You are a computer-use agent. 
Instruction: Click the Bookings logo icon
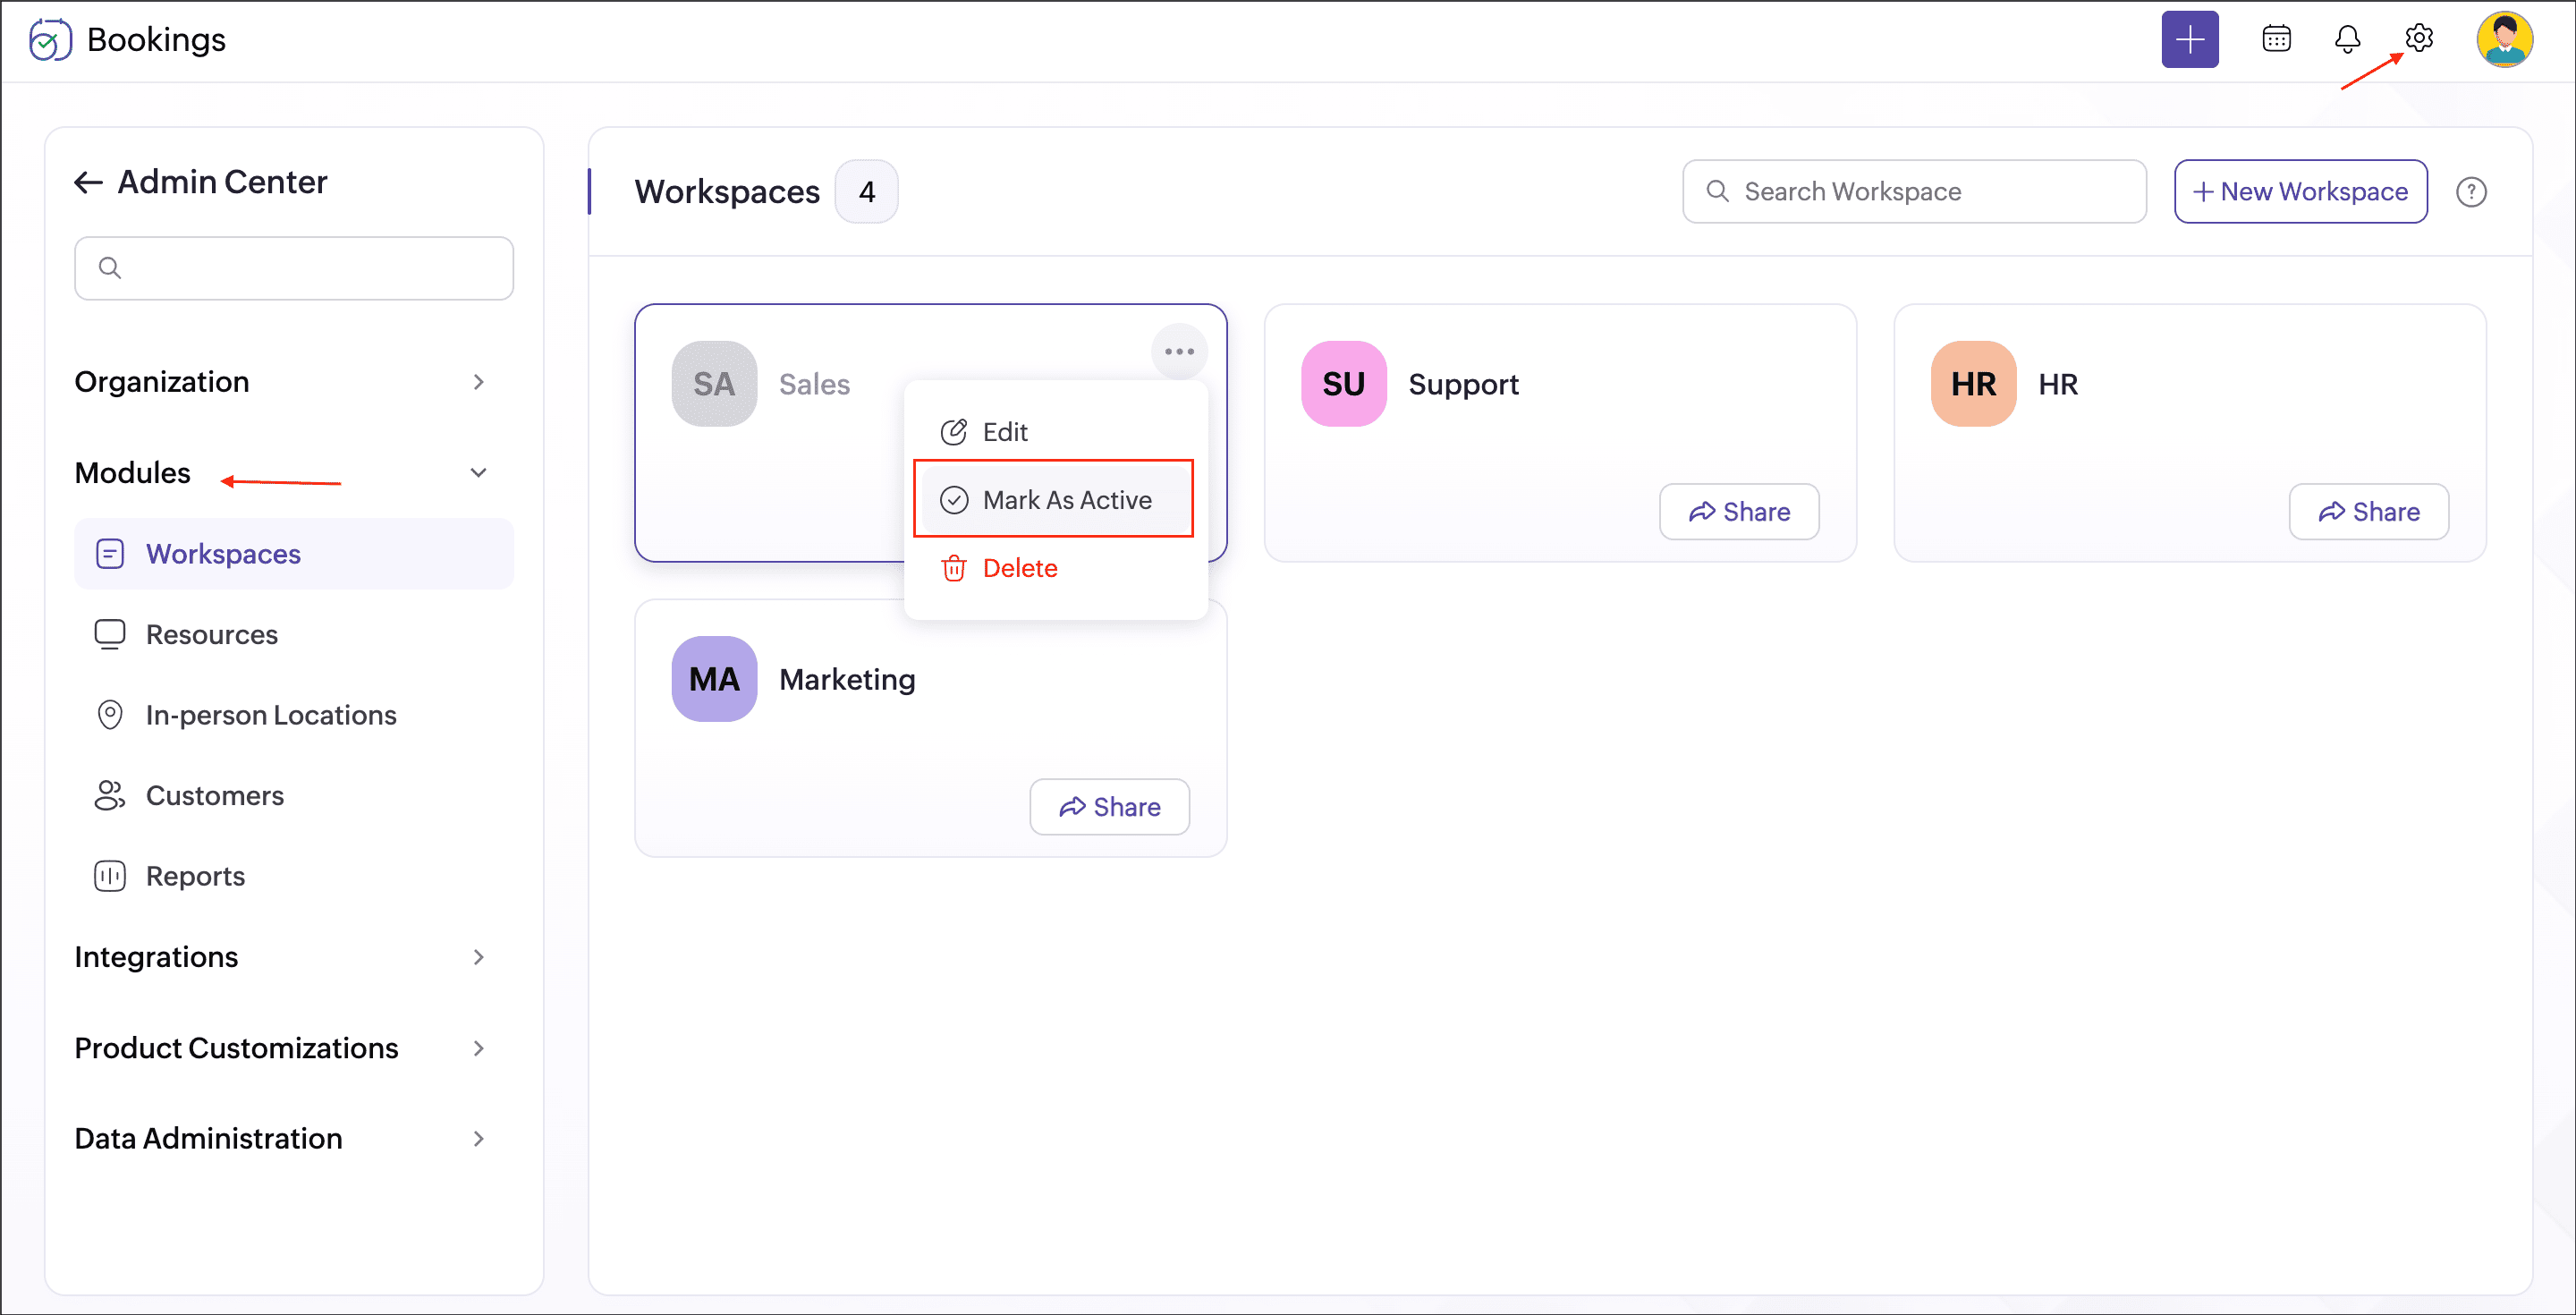click(50, 40)
